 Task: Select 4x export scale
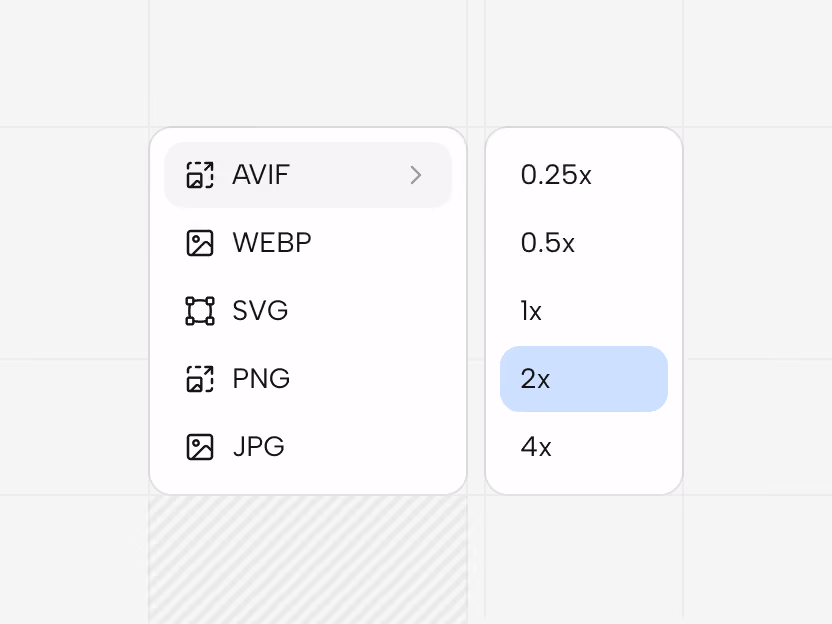point(584,447)
